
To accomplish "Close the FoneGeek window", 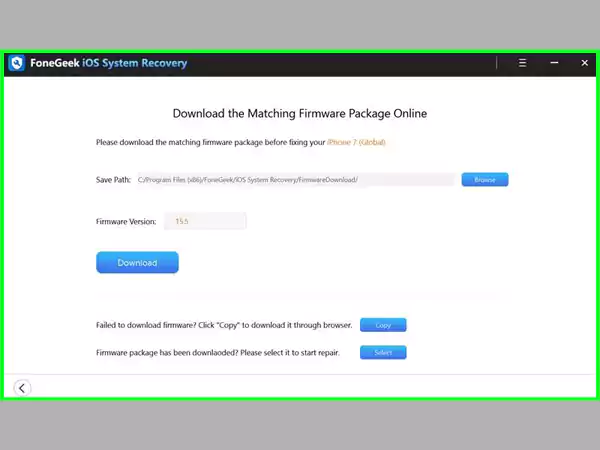I will pyautogui.click(x=584, y=63).
